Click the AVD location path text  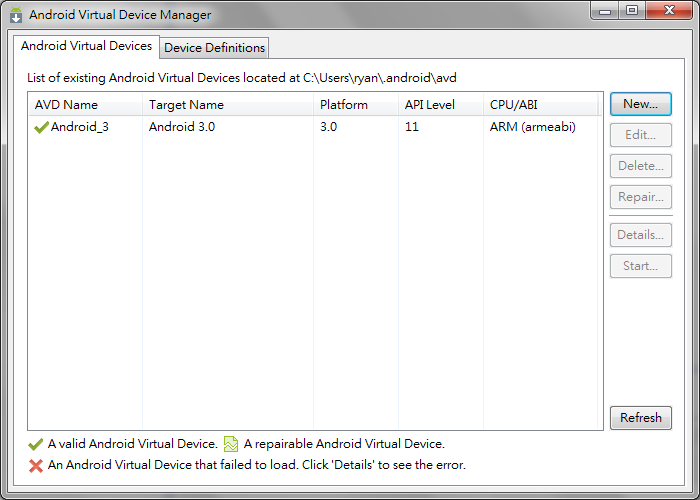point(380,78)
